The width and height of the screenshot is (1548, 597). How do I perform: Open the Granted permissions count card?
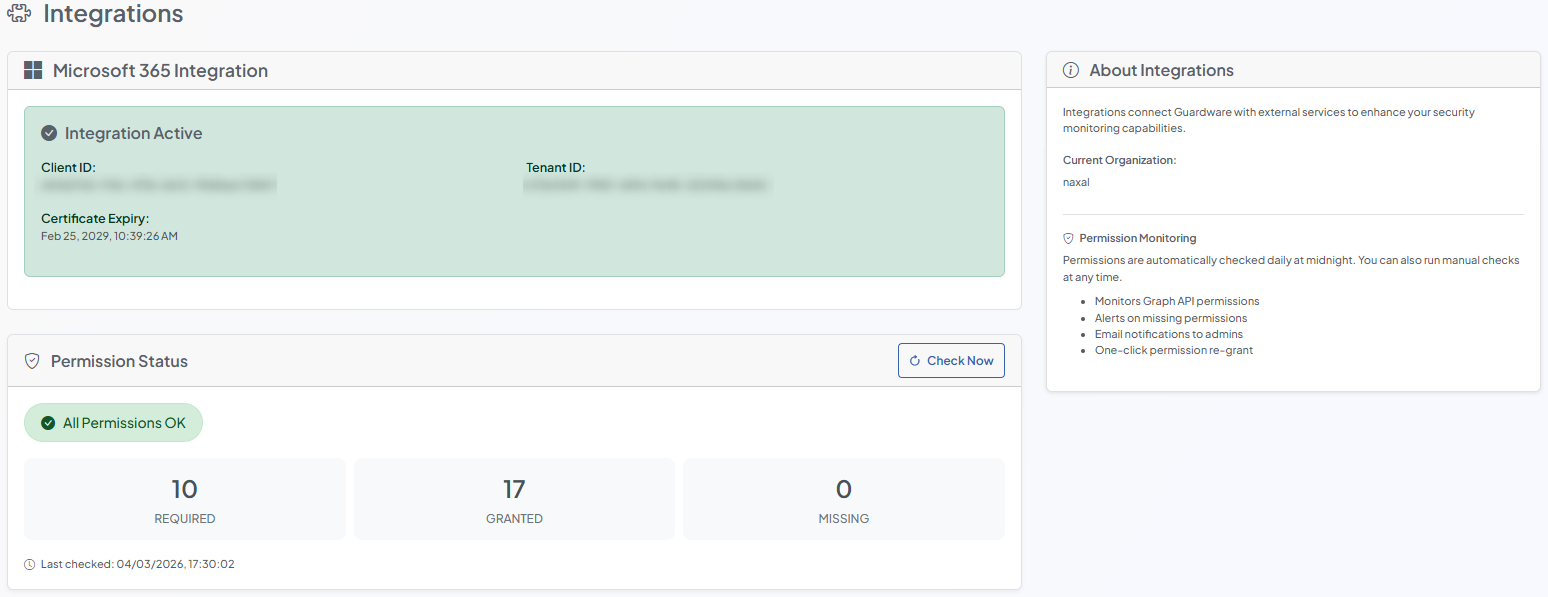pos(514,499)
